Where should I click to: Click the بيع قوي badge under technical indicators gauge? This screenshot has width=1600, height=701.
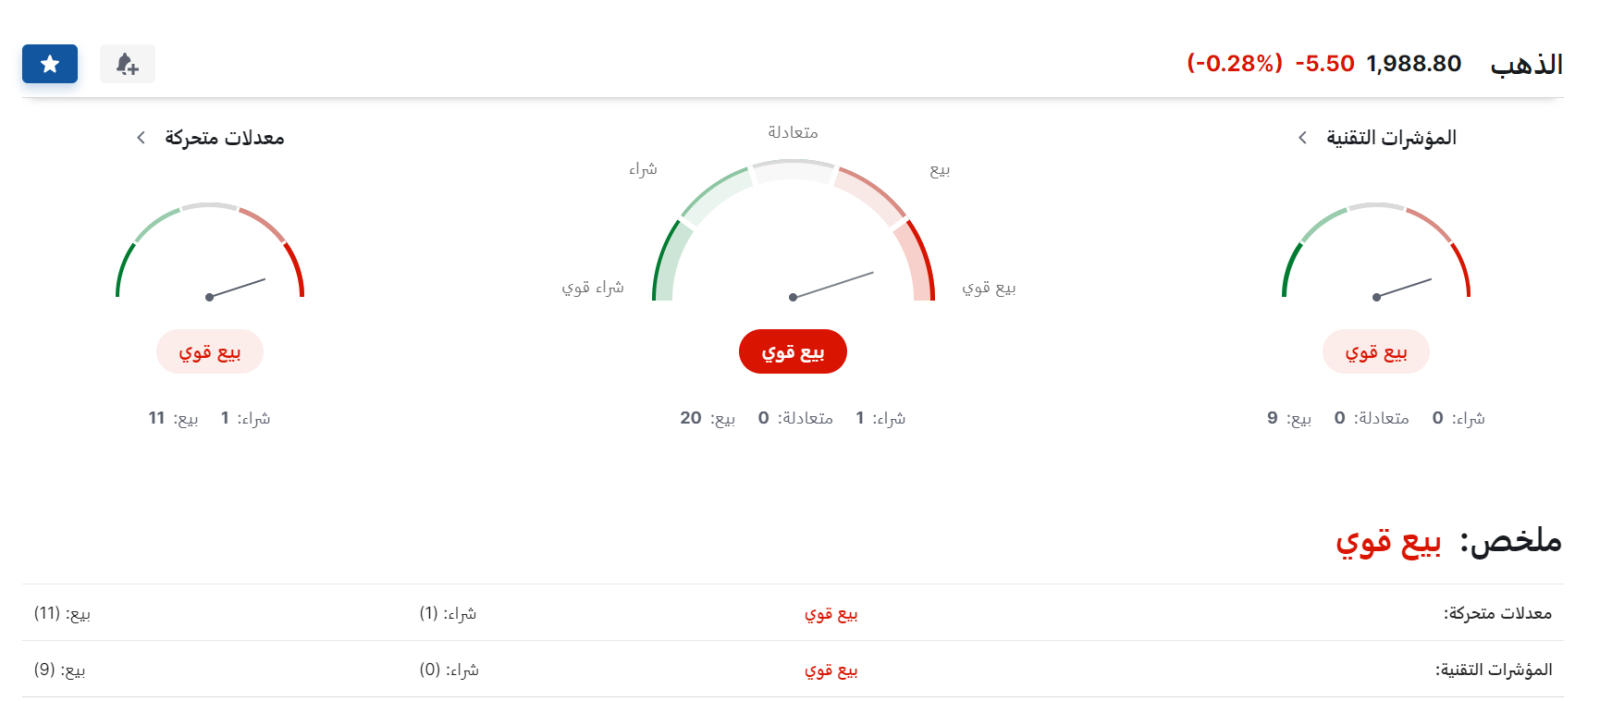1376,352
